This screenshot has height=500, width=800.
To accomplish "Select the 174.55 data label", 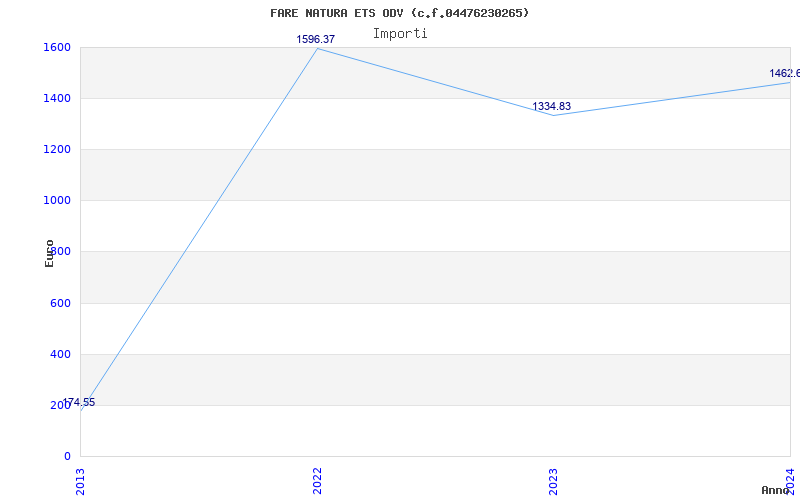I will (79, 403).
